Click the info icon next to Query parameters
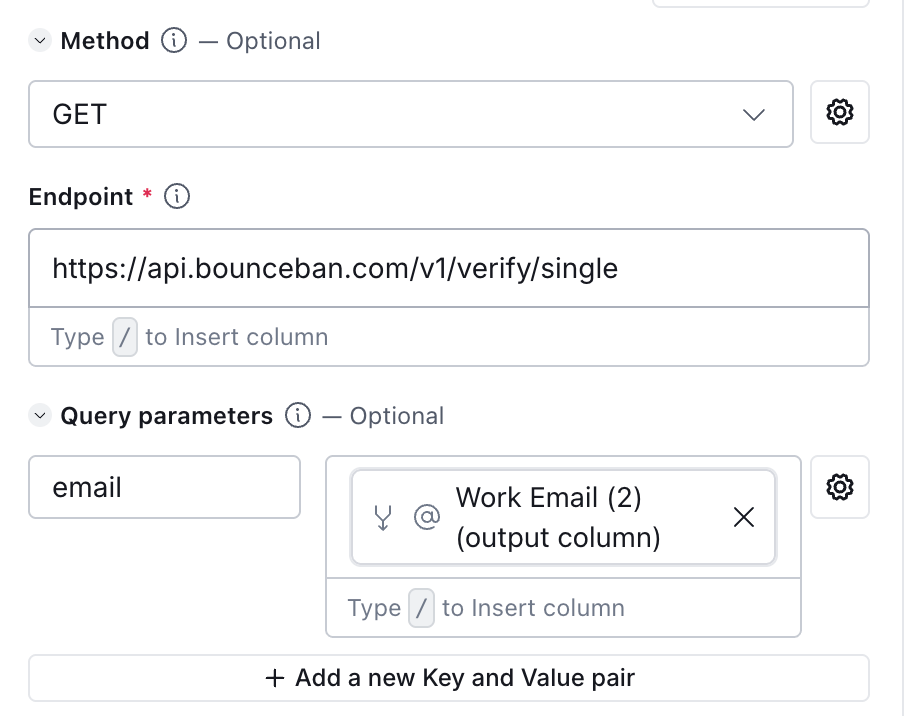 (298, 416)
